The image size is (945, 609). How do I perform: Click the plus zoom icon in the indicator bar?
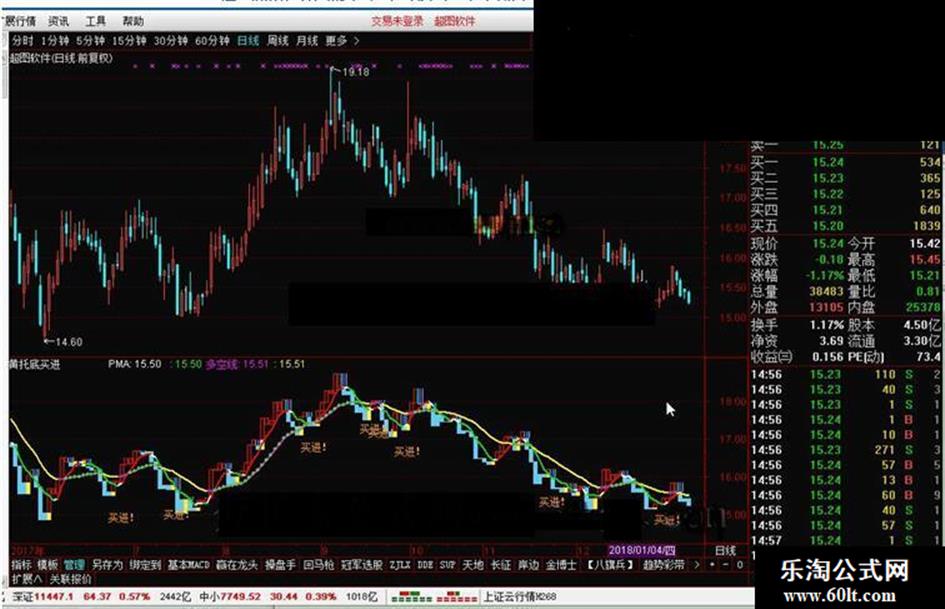click(712, 565)
